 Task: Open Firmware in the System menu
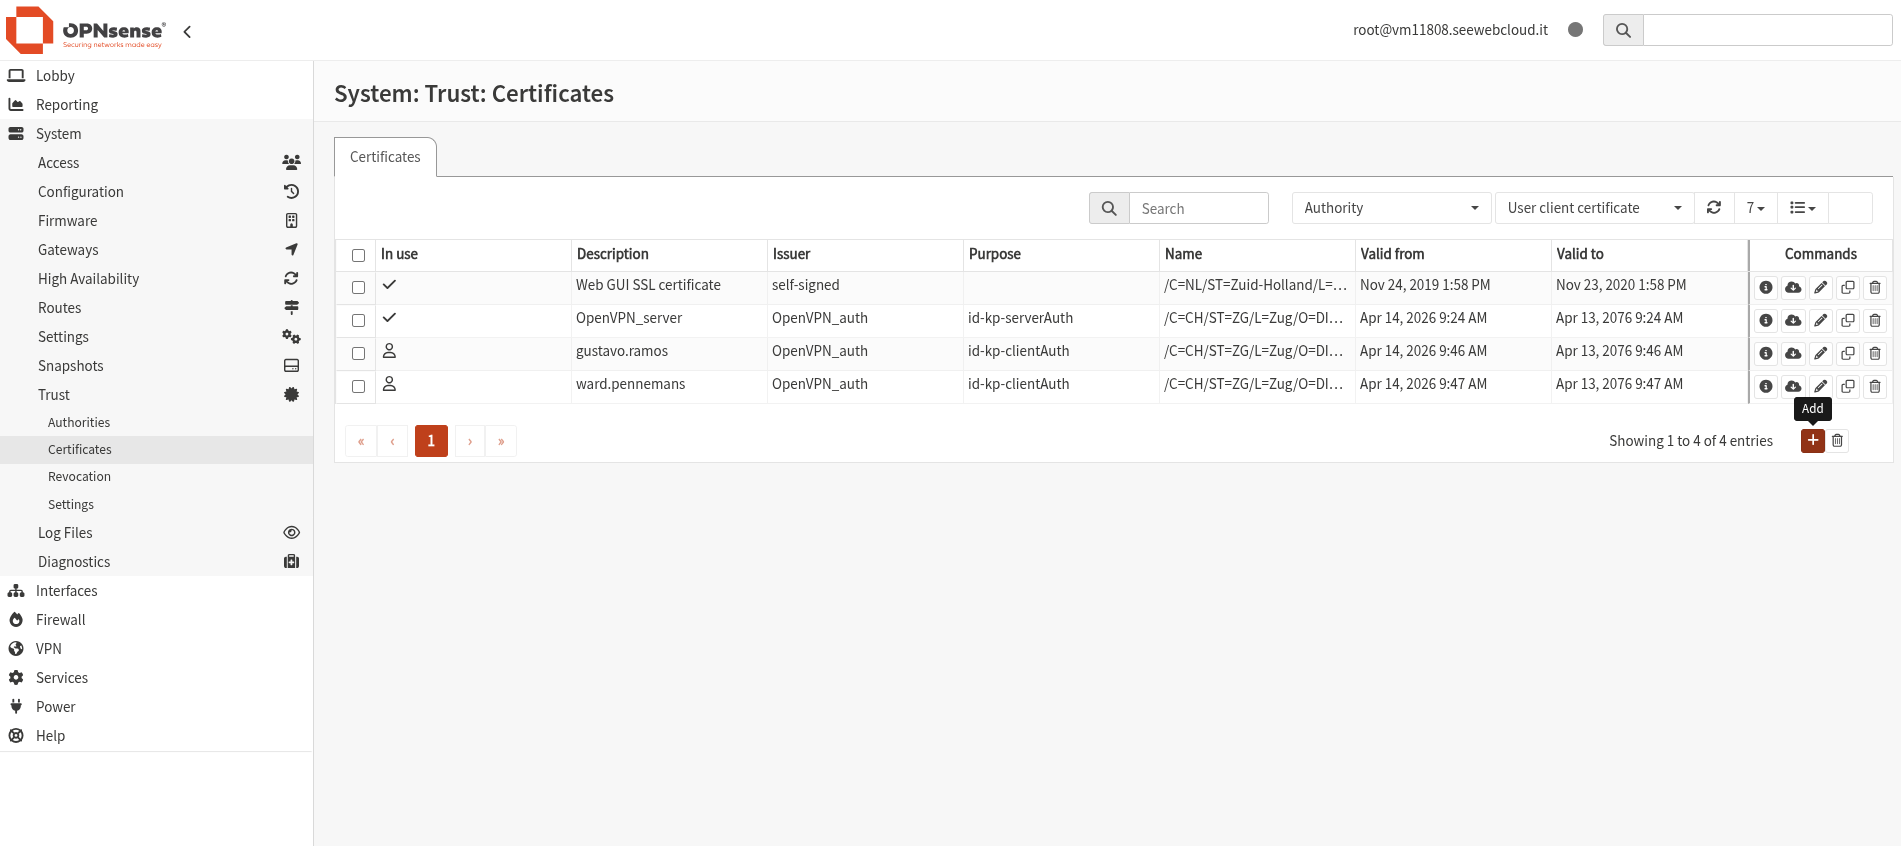(156, 221)
